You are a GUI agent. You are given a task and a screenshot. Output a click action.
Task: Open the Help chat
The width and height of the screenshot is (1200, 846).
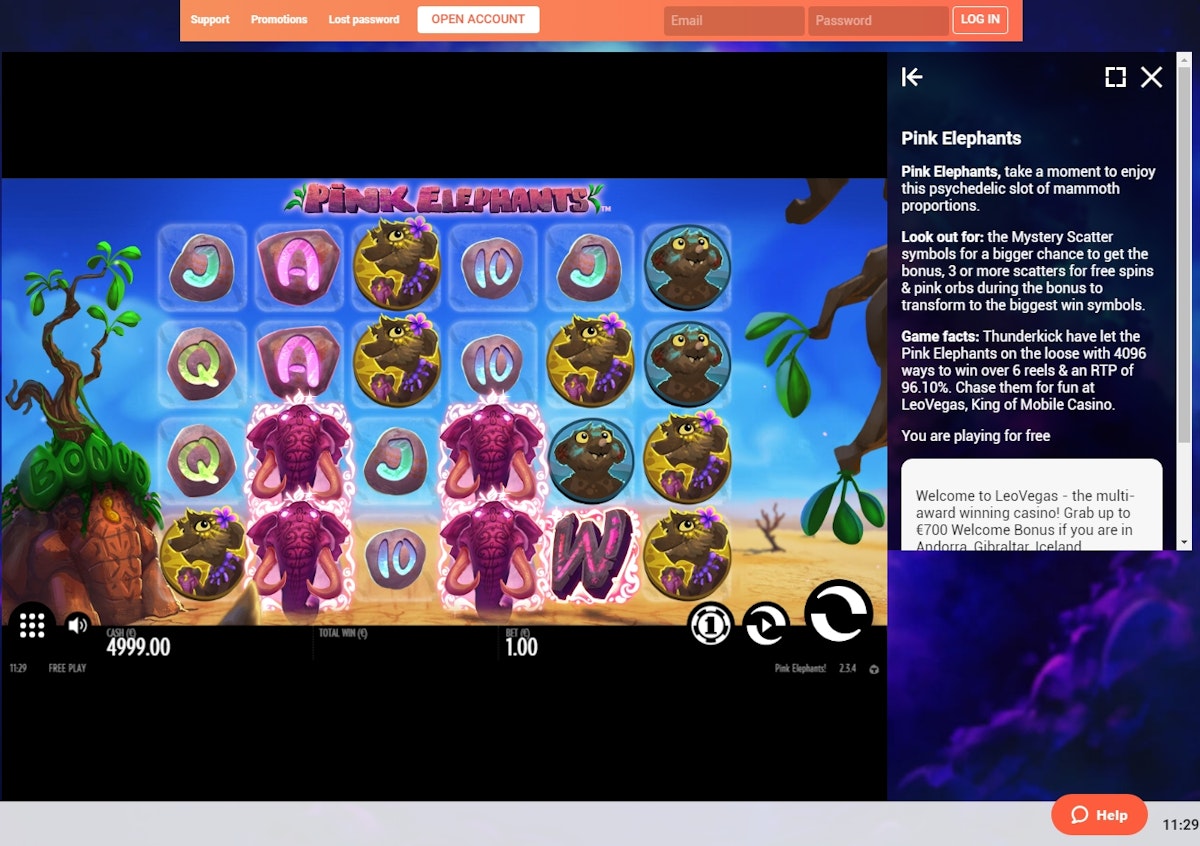pyautogui.click(x=1099, y=815)
